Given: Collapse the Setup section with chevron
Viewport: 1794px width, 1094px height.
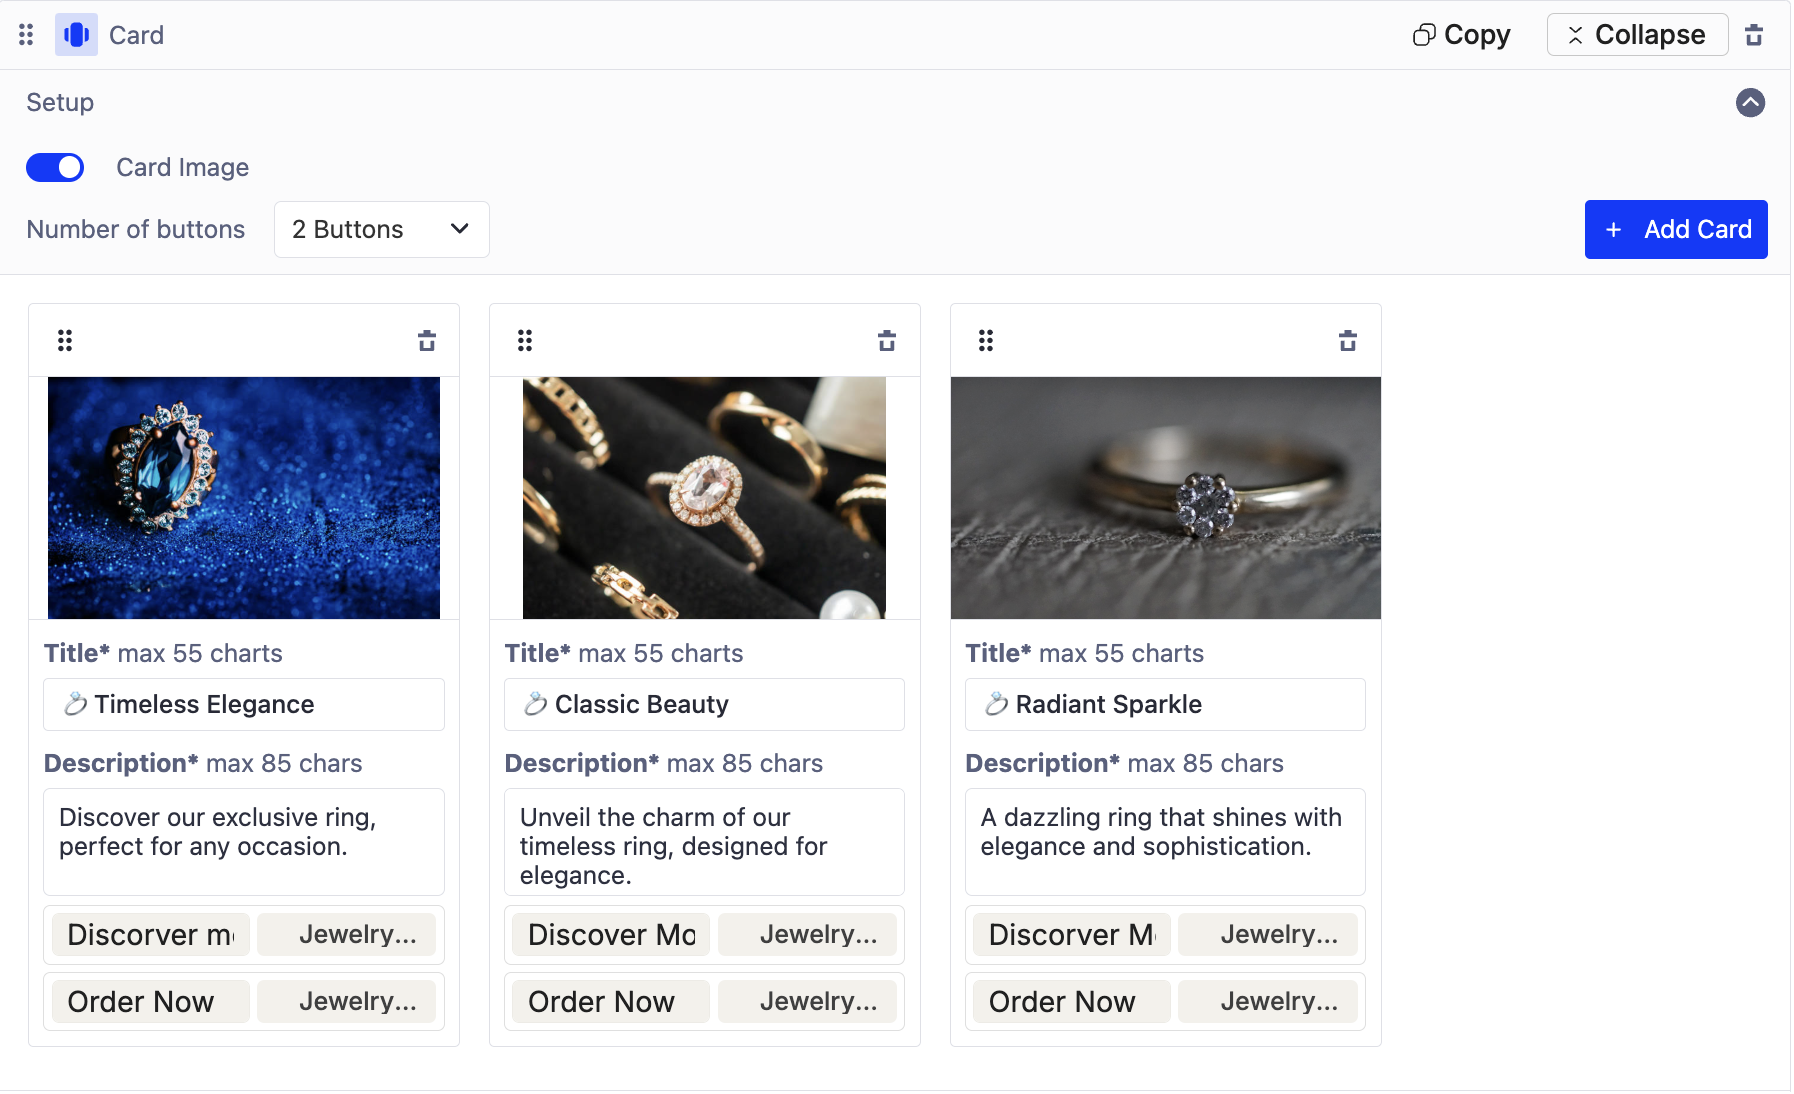Looking at the screenshot, I should click(1750, 103).
